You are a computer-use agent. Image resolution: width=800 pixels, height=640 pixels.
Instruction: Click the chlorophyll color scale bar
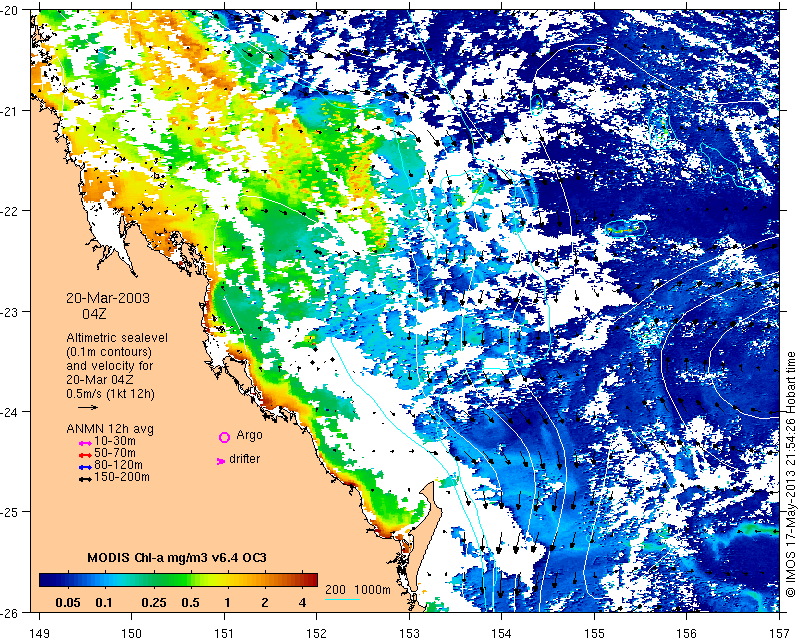[x=179, y=580]
